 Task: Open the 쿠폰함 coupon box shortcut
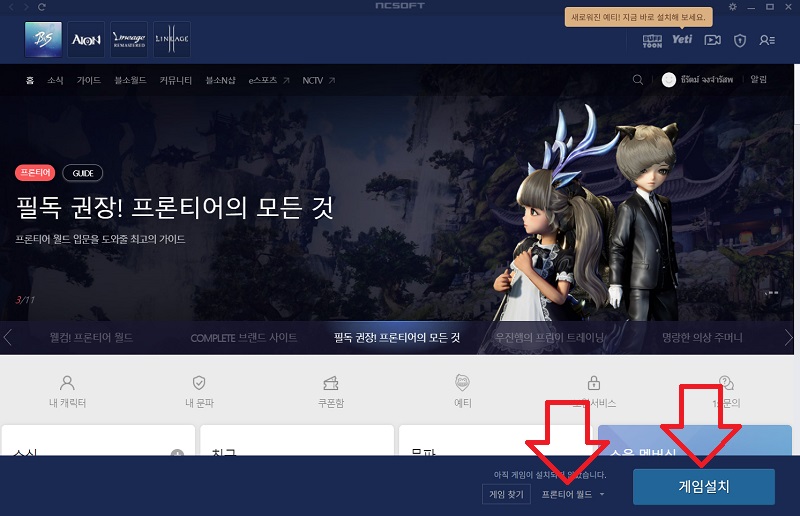click(x=331, y=391)
